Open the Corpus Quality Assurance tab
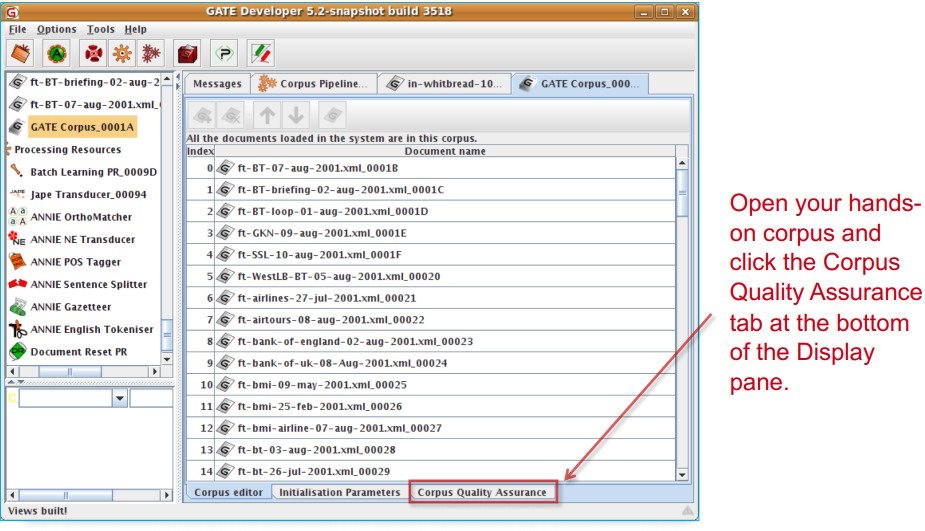Viewport: 925px width, 531px height. 482,492
